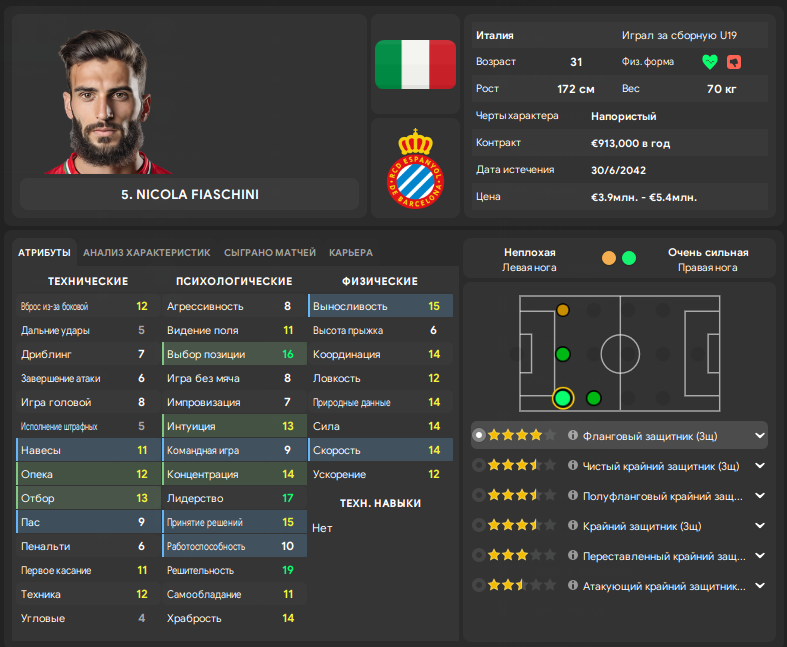Select the Переставленный крайний защ... radio button

(479, 555)
